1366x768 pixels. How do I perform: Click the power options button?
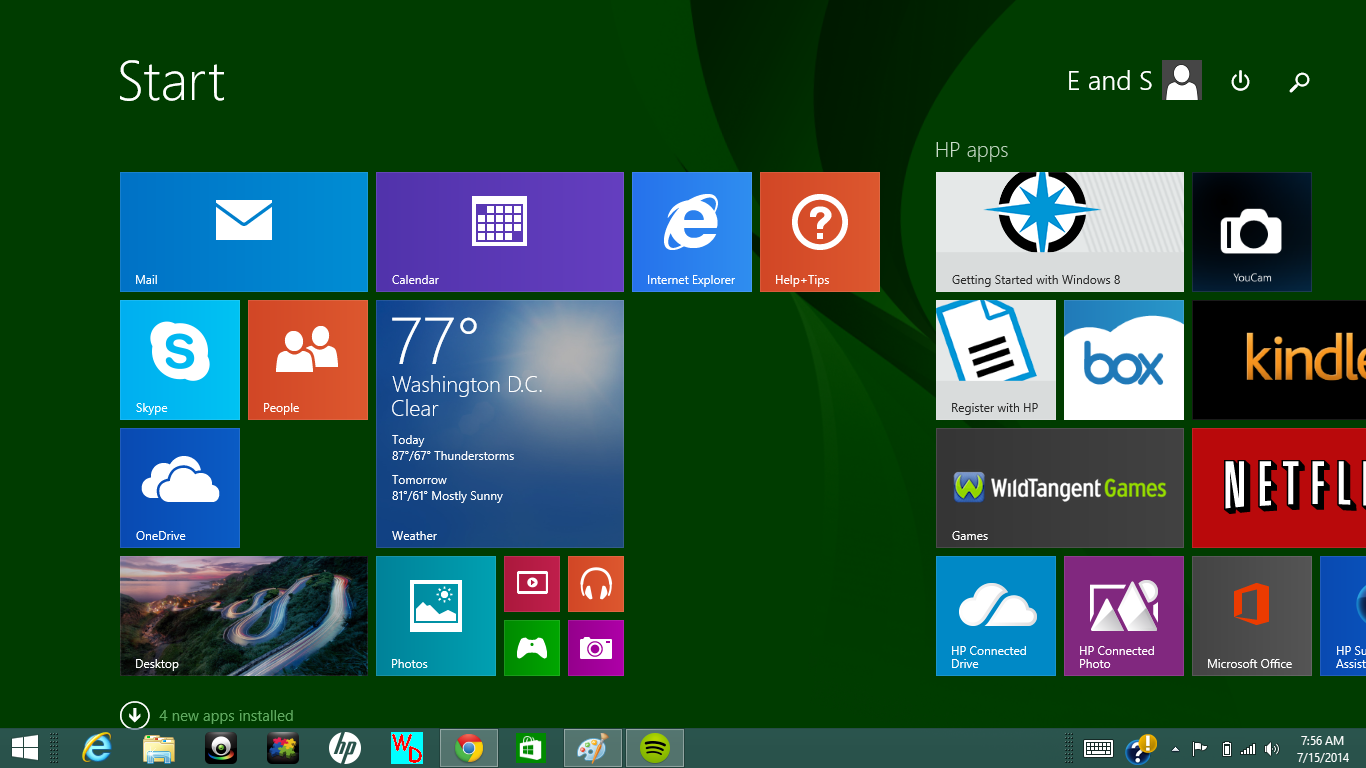tap(1240, 81)
